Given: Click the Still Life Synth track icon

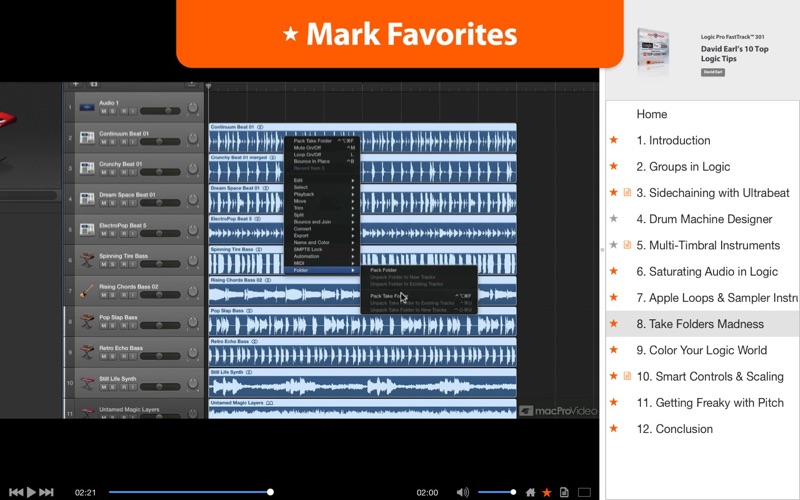Looking at the screenshot, I should pyautogui.click(x=87, y=383).
